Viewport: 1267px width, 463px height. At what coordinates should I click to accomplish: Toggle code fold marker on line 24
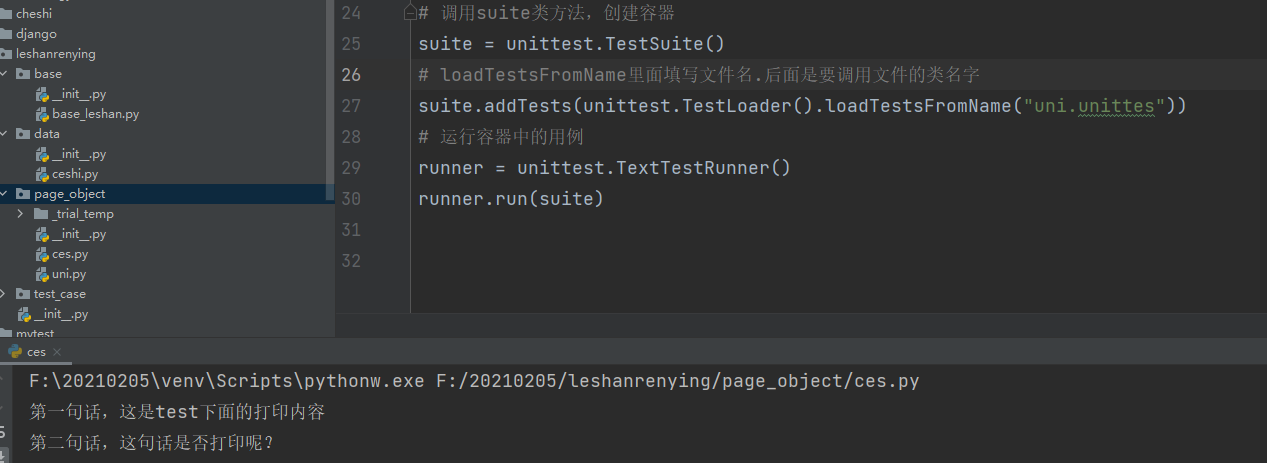tap(409, 13)
